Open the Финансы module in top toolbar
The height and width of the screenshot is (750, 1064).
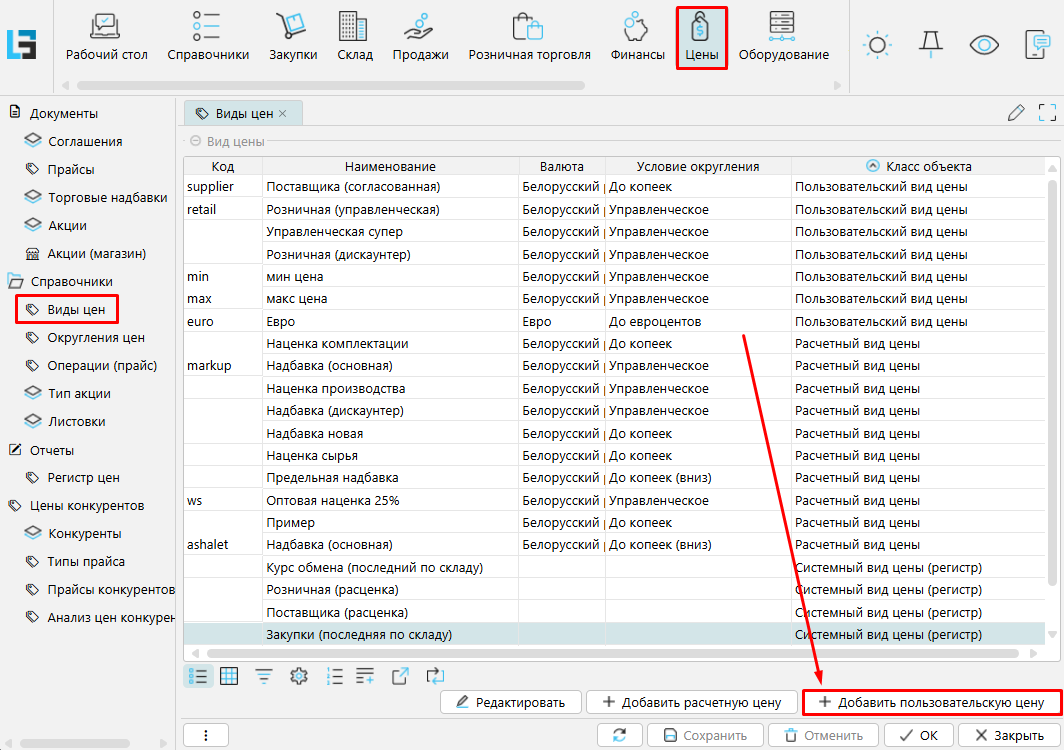point(637,36)
